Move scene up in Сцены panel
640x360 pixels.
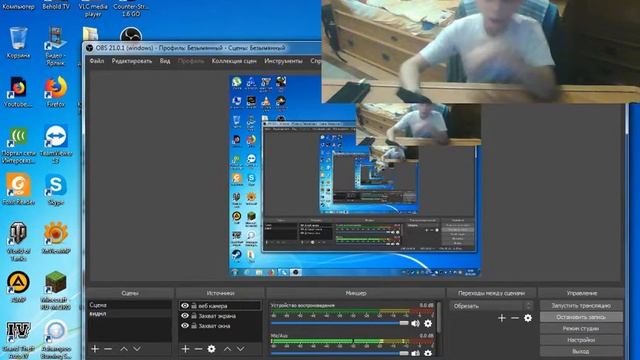tap(124, 349)
